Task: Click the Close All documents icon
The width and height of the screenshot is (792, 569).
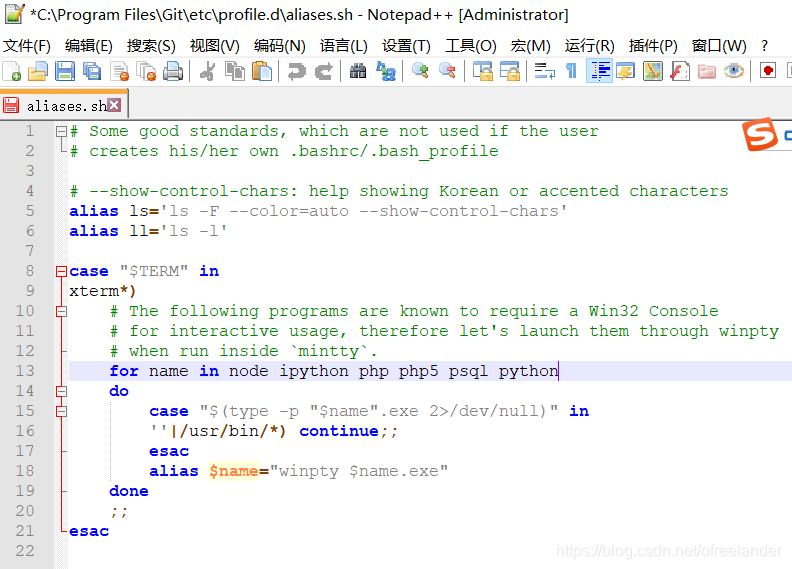Action: click(146, 71)
